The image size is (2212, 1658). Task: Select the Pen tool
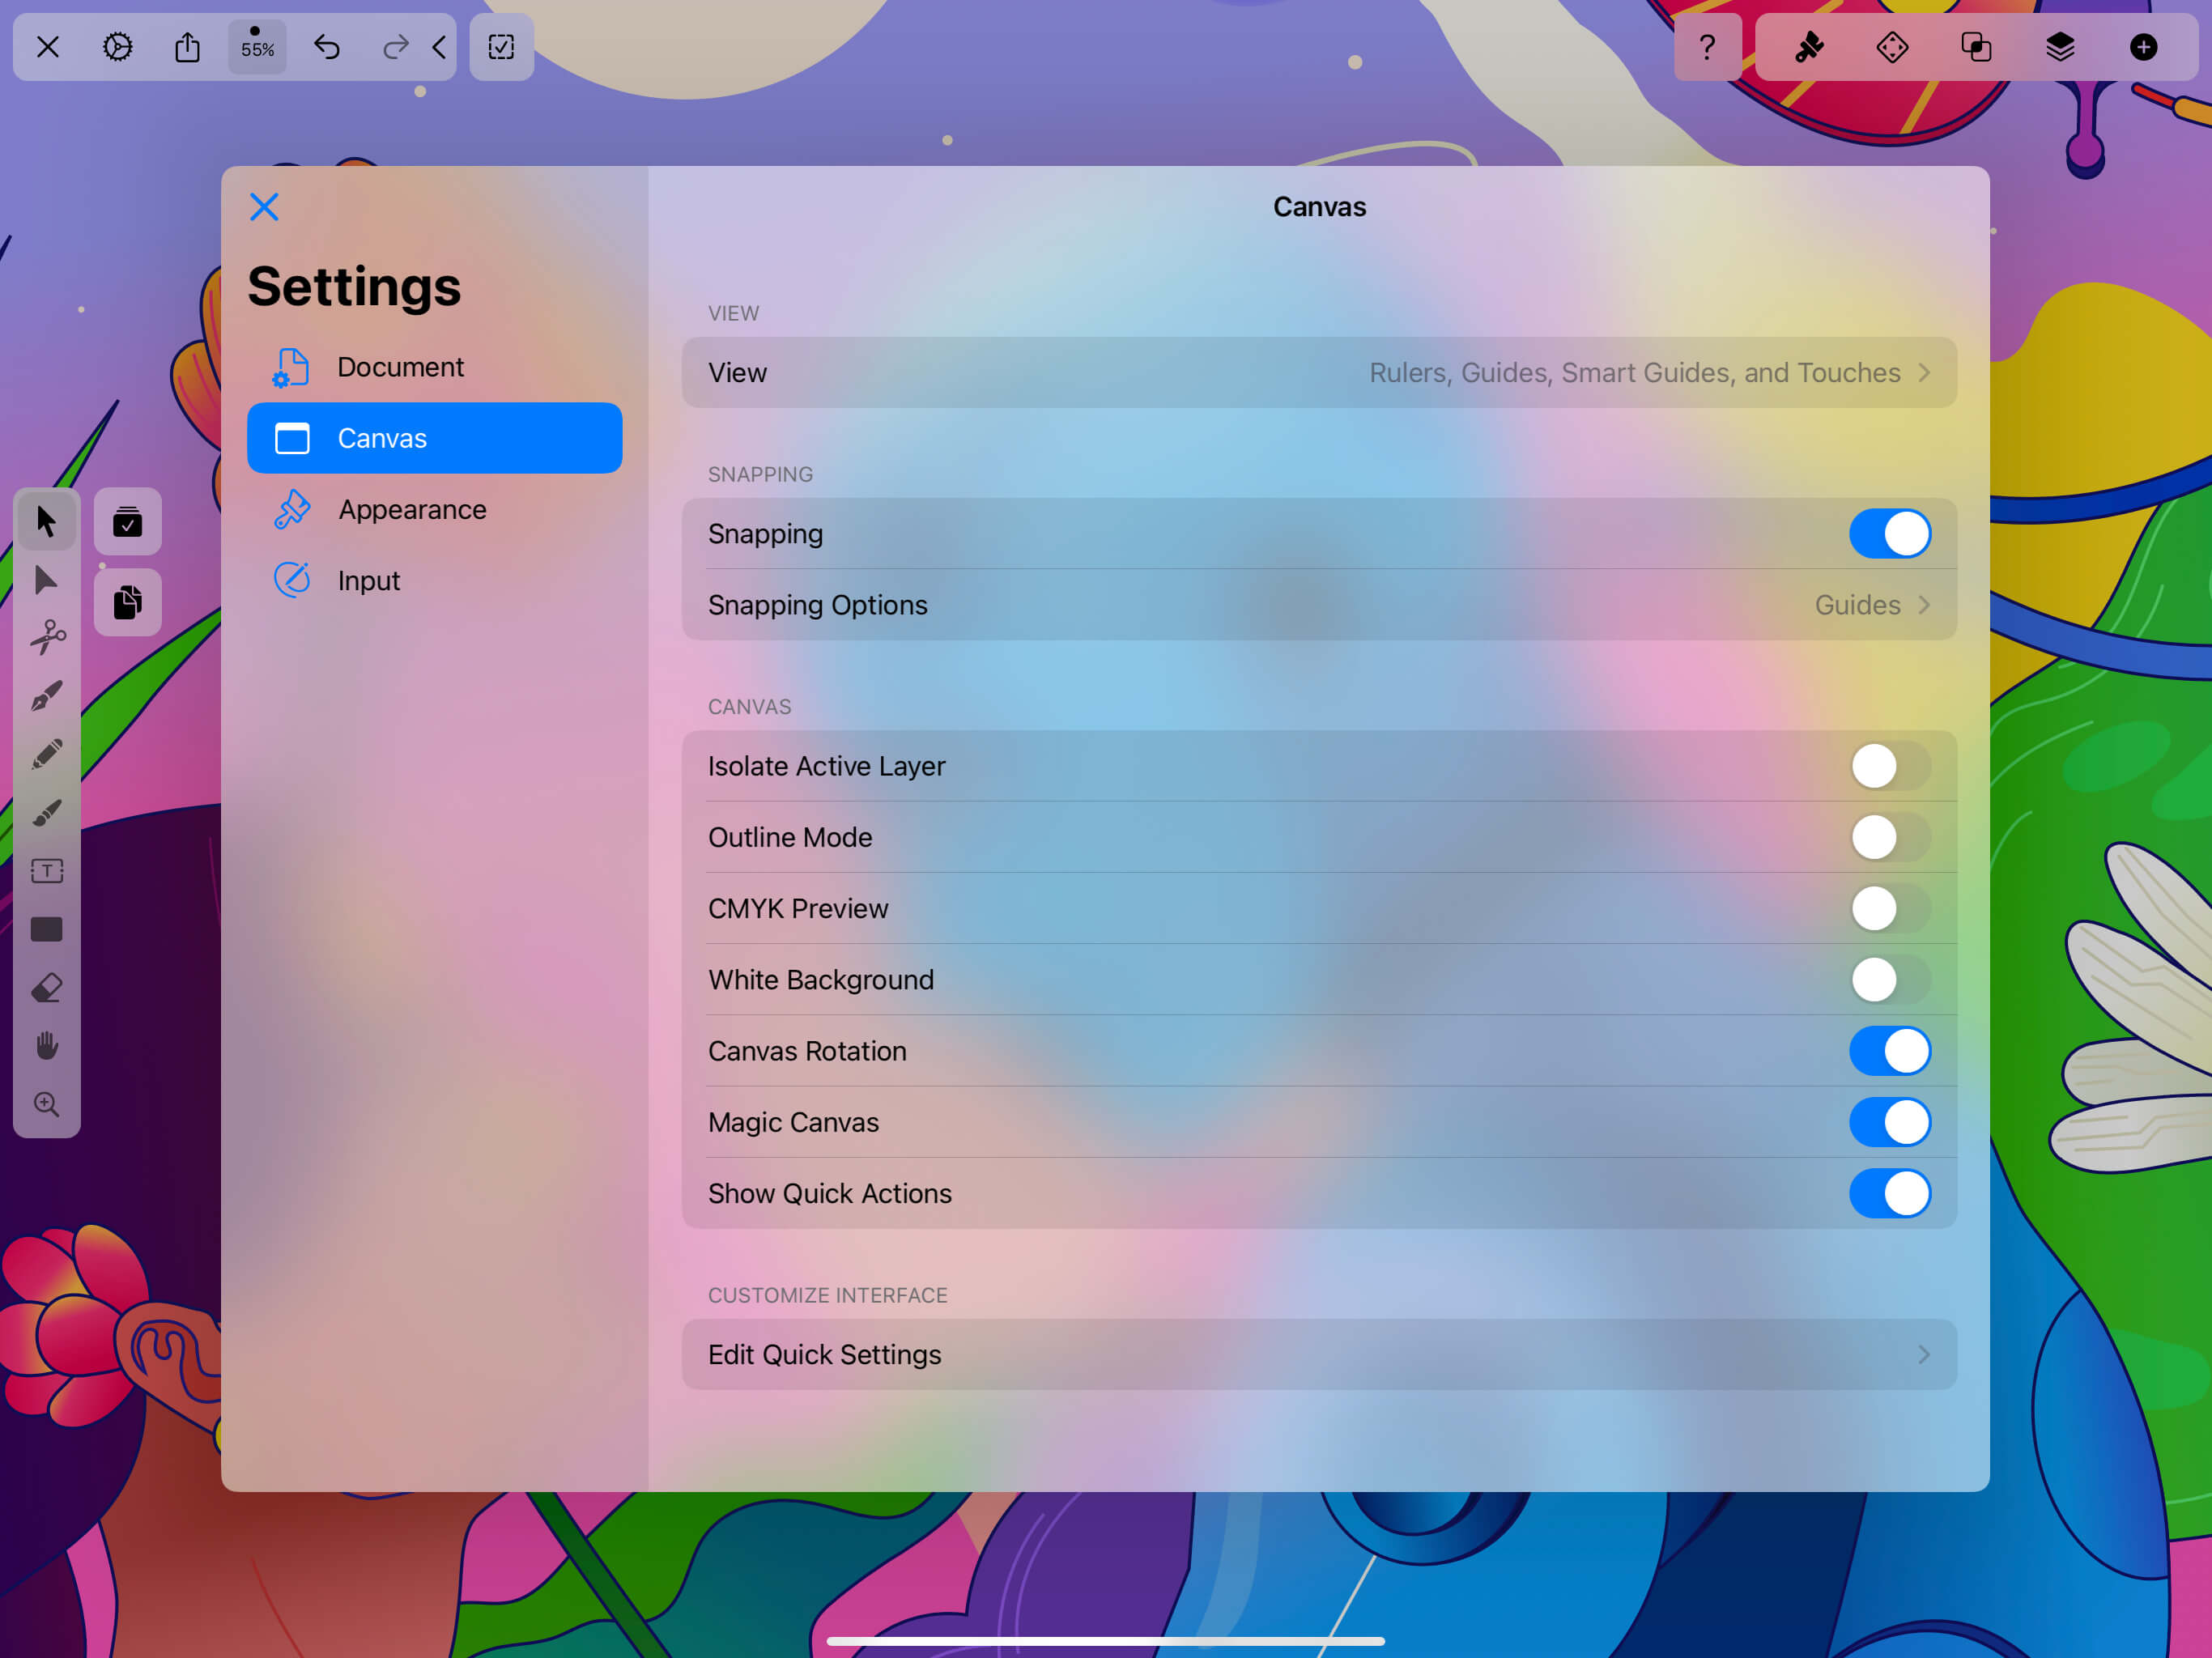[x=47, y=696]
